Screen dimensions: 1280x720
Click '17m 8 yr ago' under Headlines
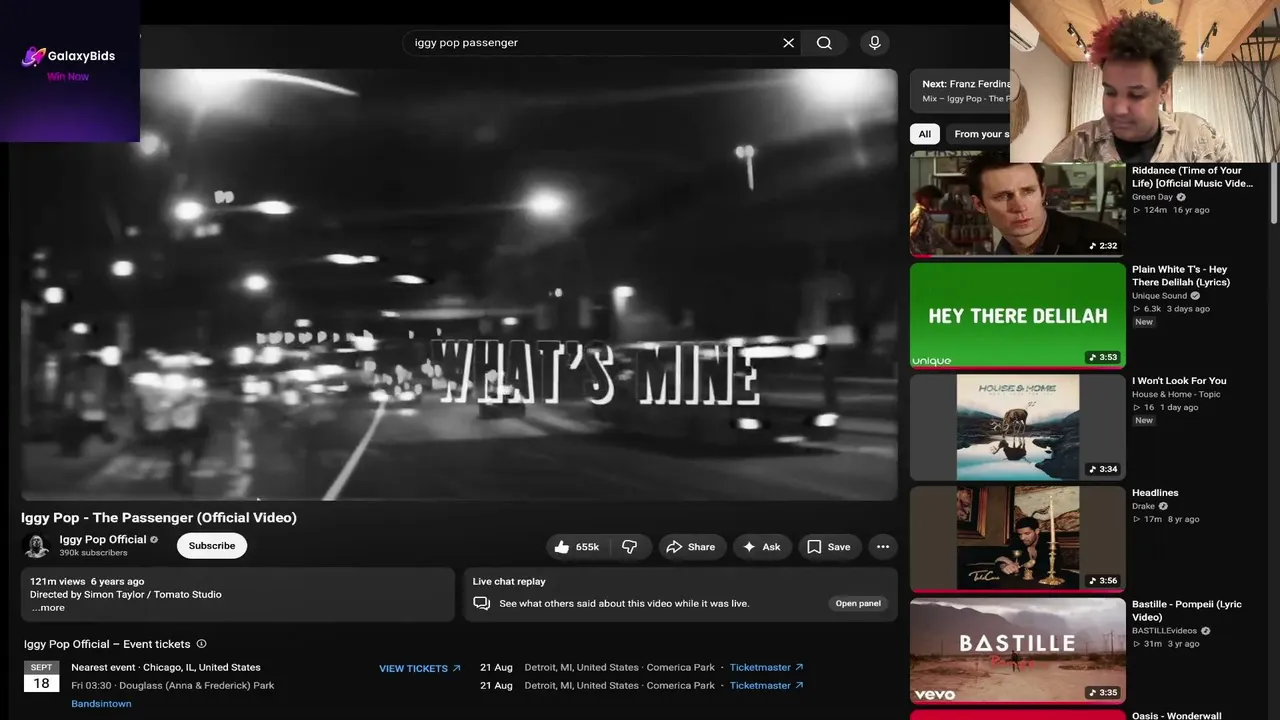pos(1166,519)
